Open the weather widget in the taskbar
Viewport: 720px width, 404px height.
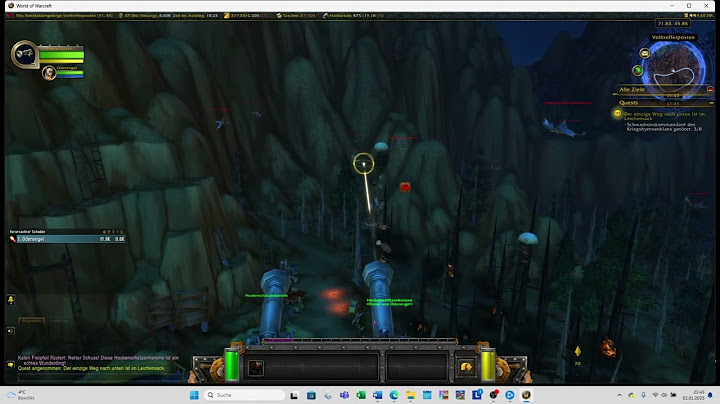pyautogui.click(x=21, y=395)
